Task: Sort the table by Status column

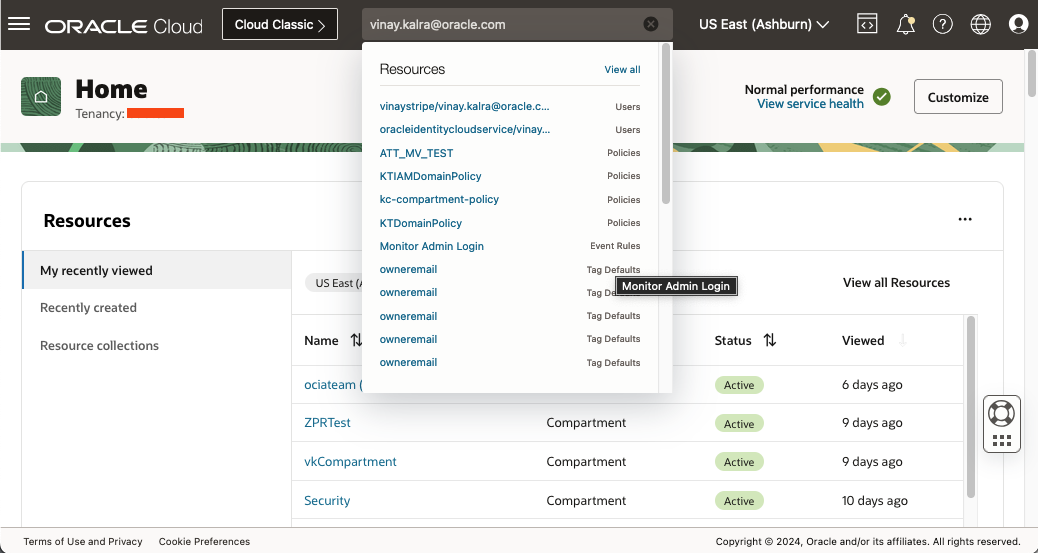Action: point(769,341)
